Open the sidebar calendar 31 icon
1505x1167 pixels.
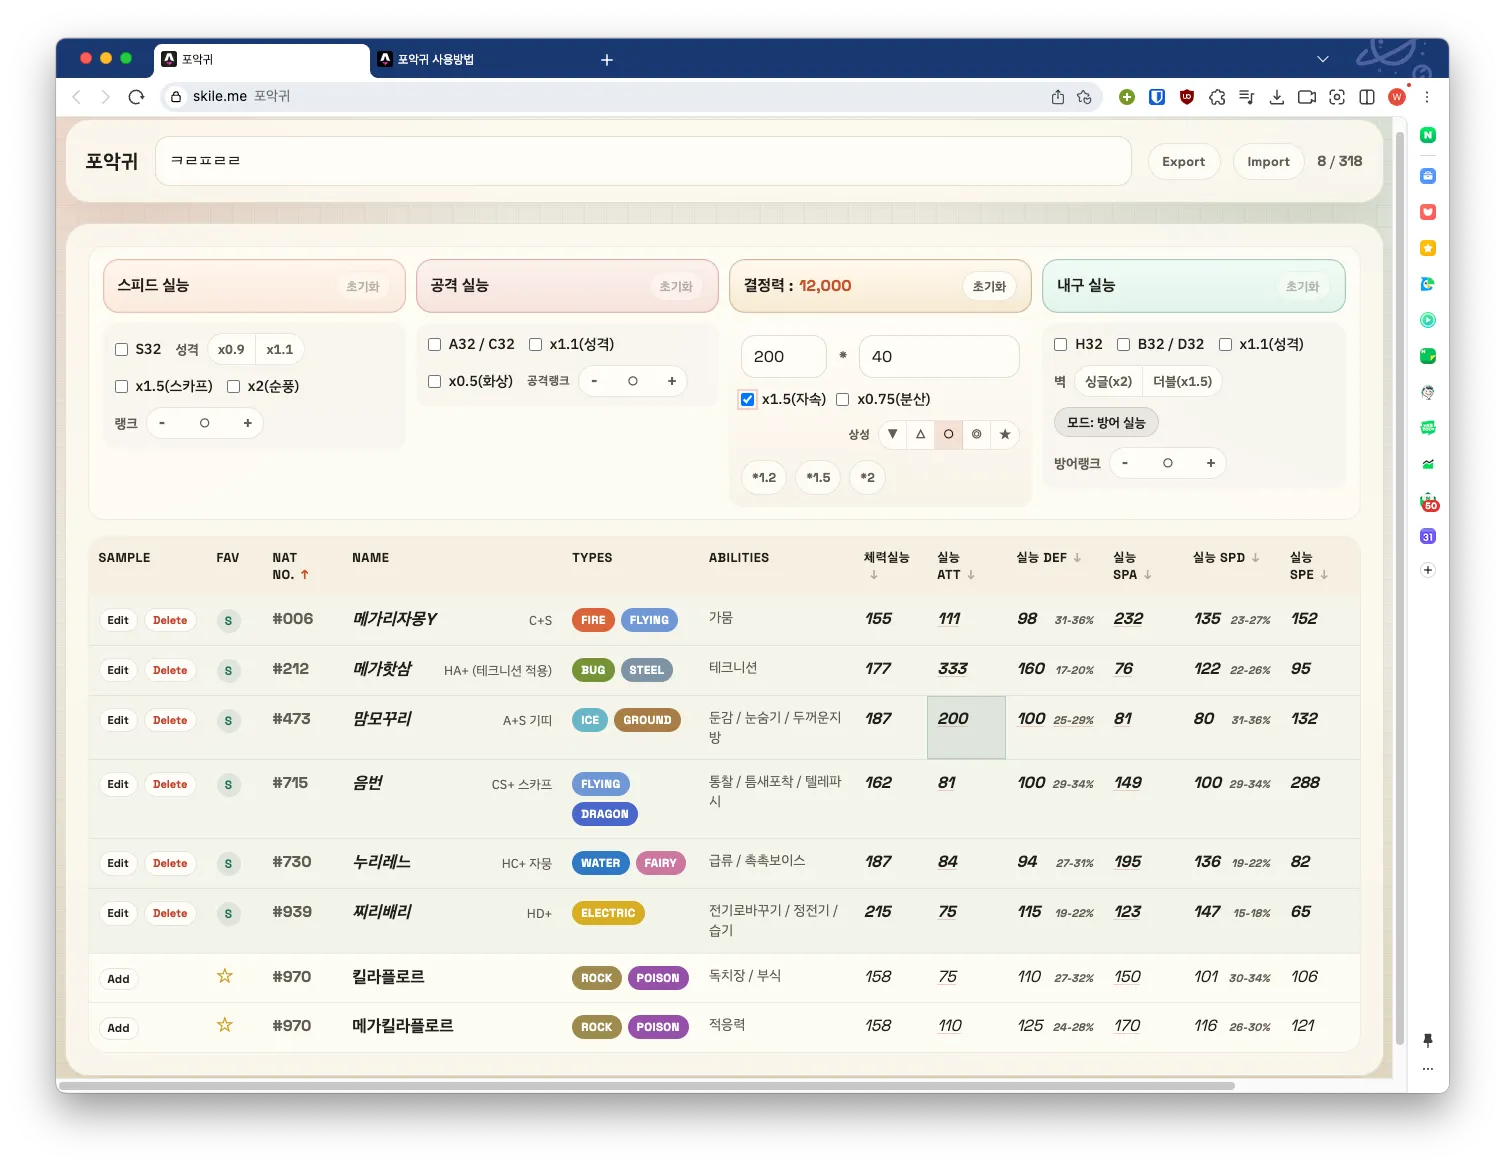tap(1428, 537)
